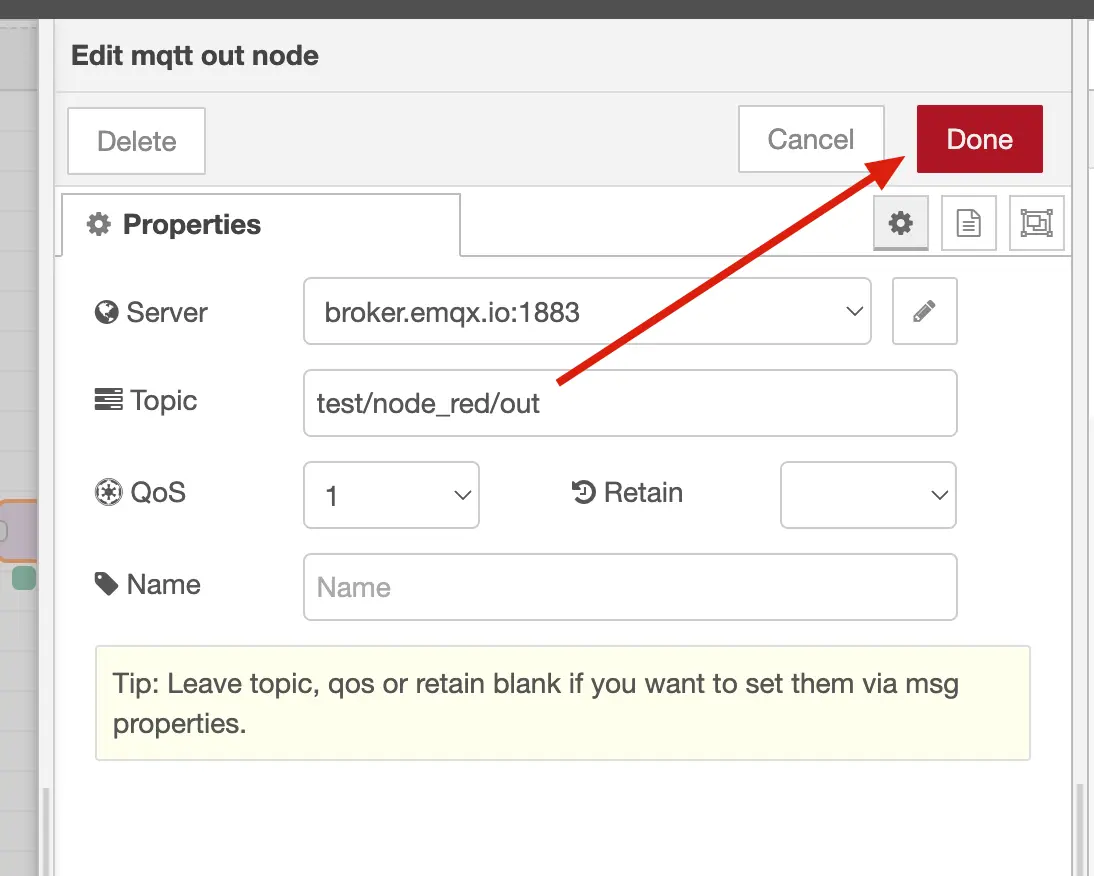Viewport: 1094px width, 876px height.
Task: Click Done to save the mqtt node
Action: (979, 139)
